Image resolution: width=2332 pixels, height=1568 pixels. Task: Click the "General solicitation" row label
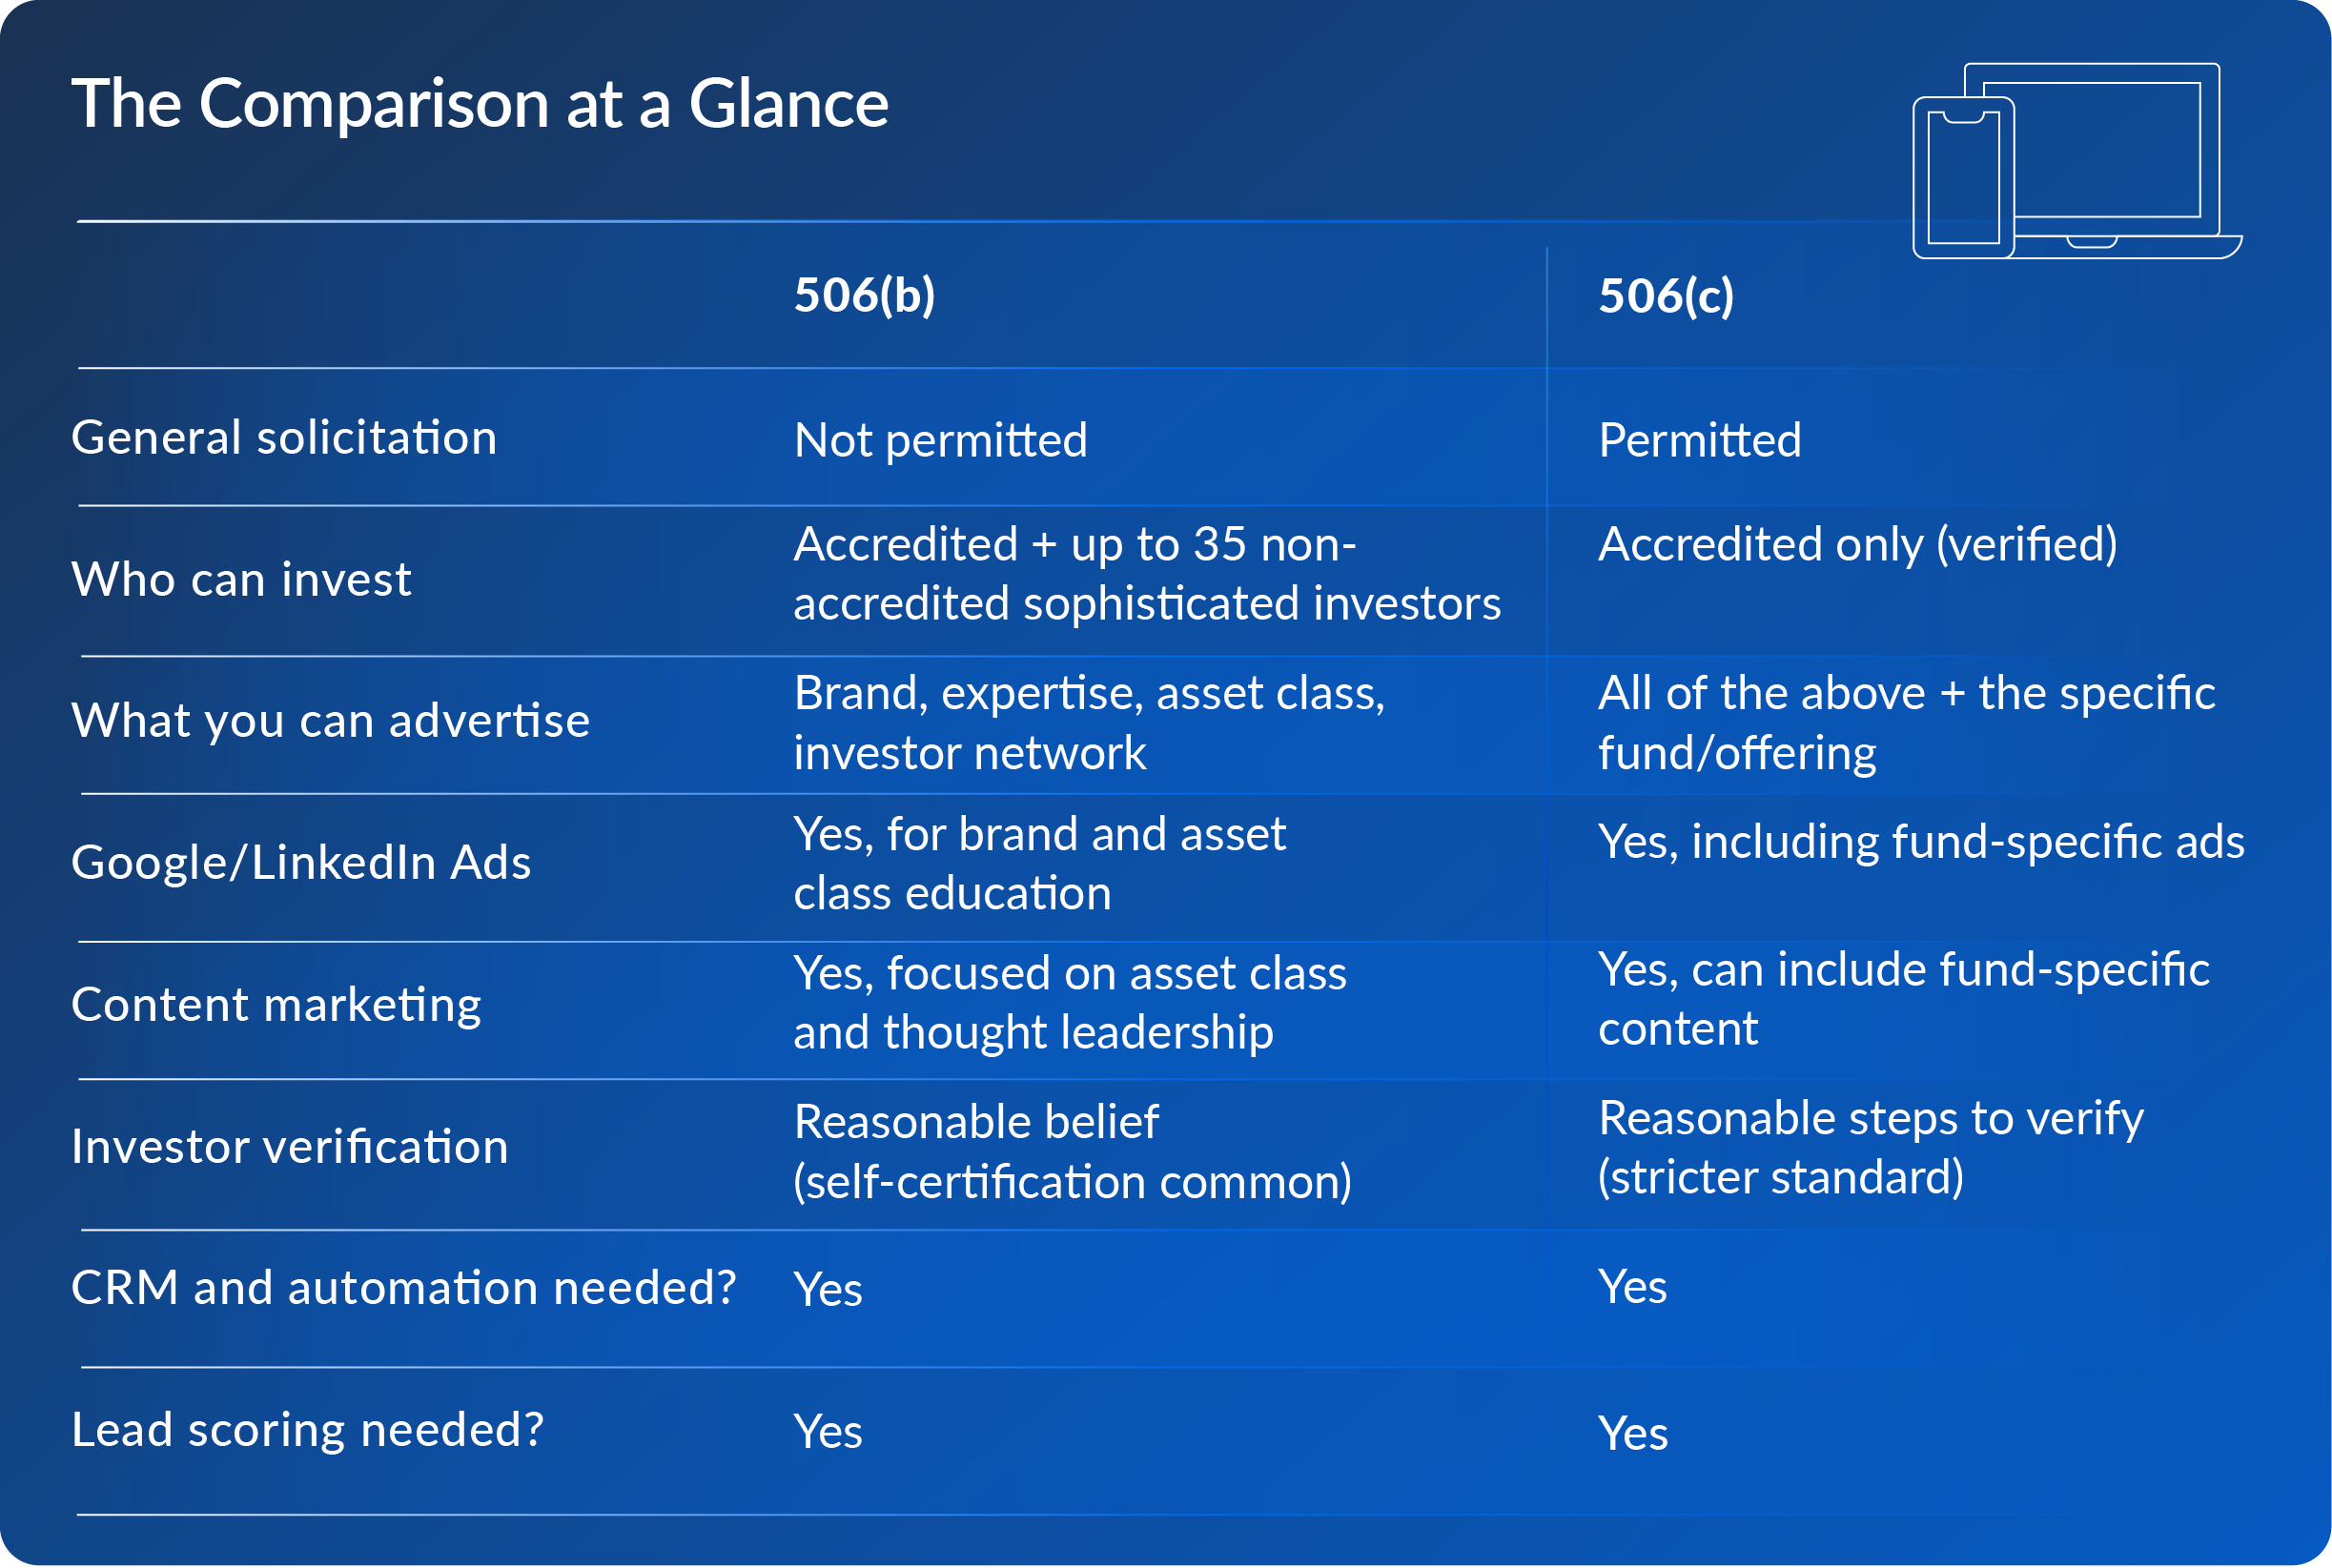[x=284, y=438]
